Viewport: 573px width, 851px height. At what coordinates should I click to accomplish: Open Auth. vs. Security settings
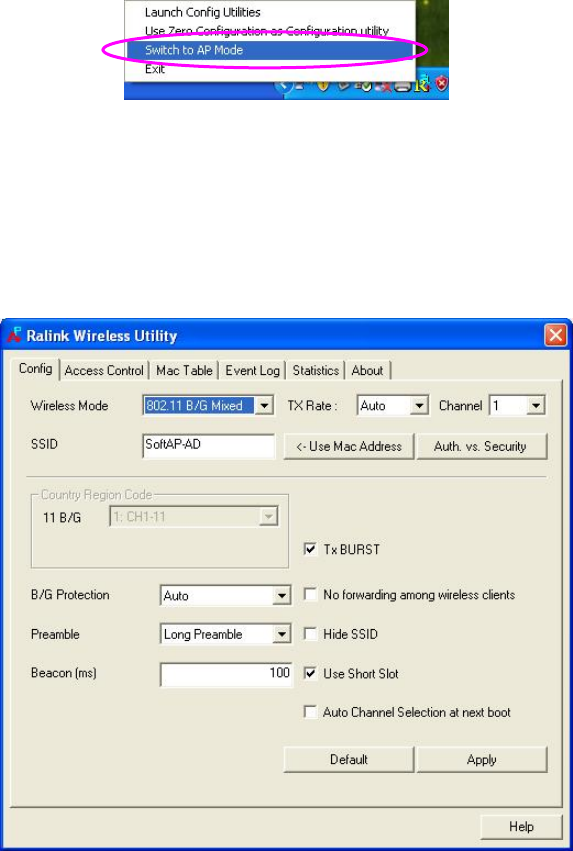point(481,447)
